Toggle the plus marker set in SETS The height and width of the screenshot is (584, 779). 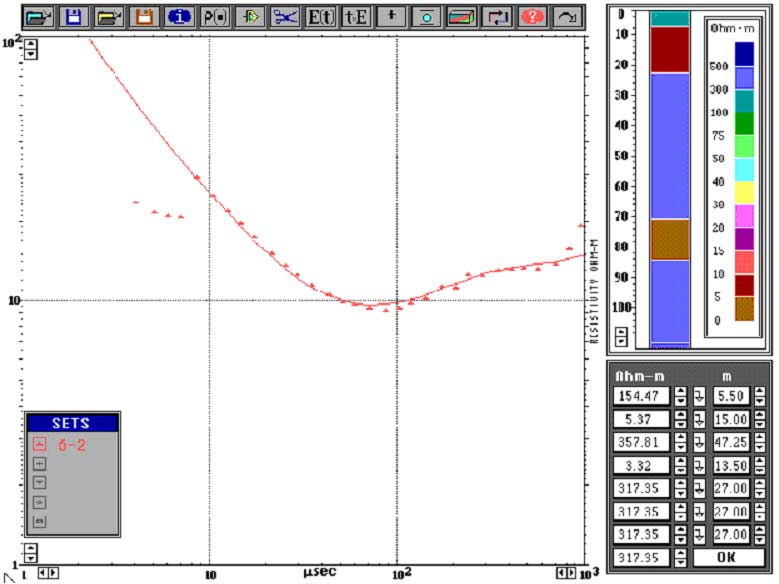point(39,463)
